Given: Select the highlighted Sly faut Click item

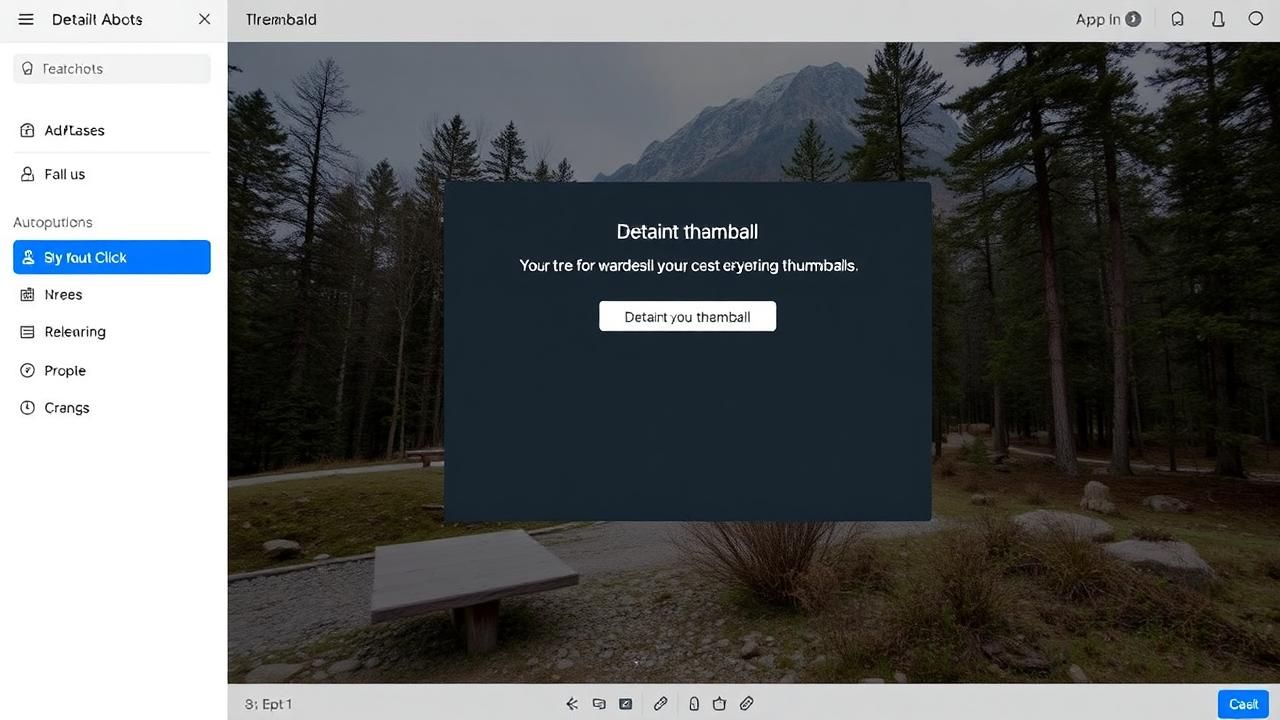Looking at the screenshot, I should pos(112,257).
